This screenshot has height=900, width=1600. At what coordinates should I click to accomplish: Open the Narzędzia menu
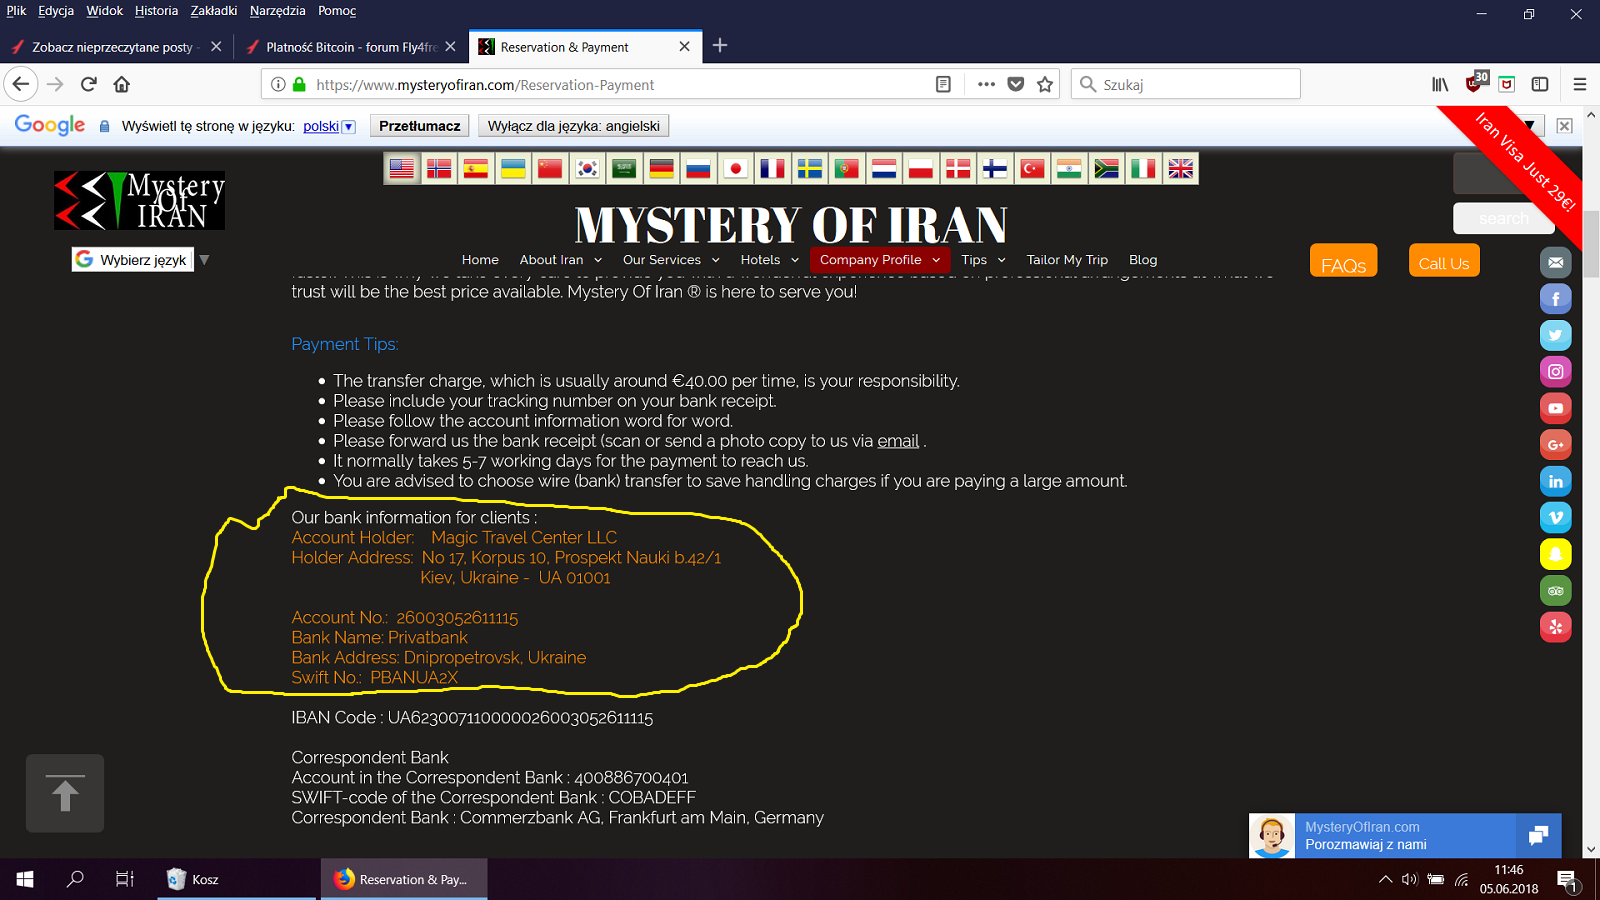[x=278, y=11]
